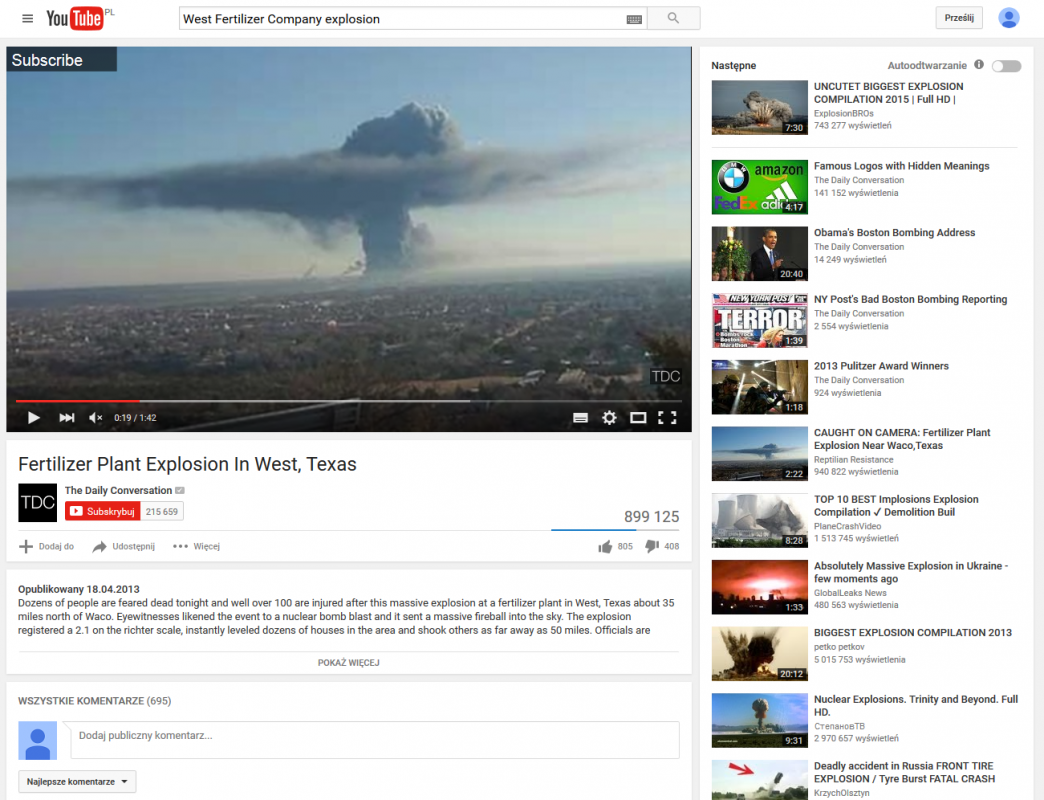Click the petko petkov channel name

(839, 647)
